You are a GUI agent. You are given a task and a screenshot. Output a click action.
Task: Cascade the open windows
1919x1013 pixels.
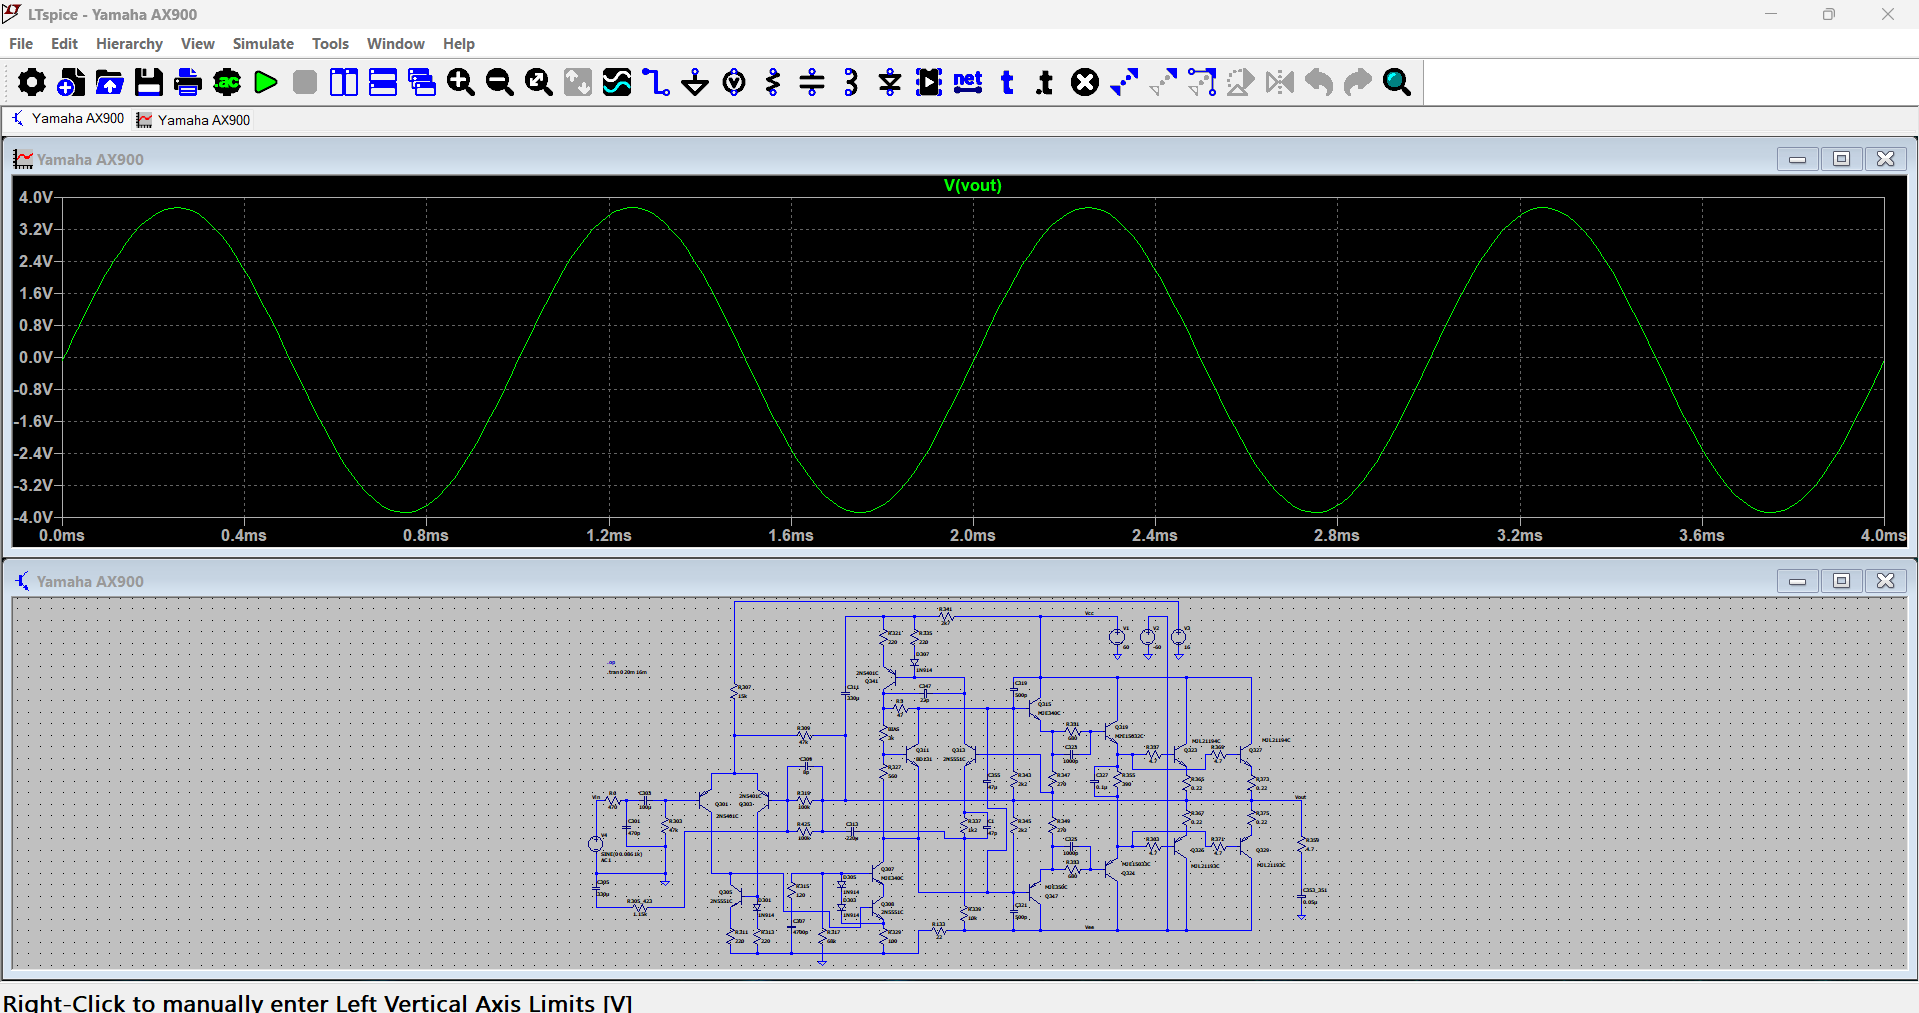[x=422, y=82]
